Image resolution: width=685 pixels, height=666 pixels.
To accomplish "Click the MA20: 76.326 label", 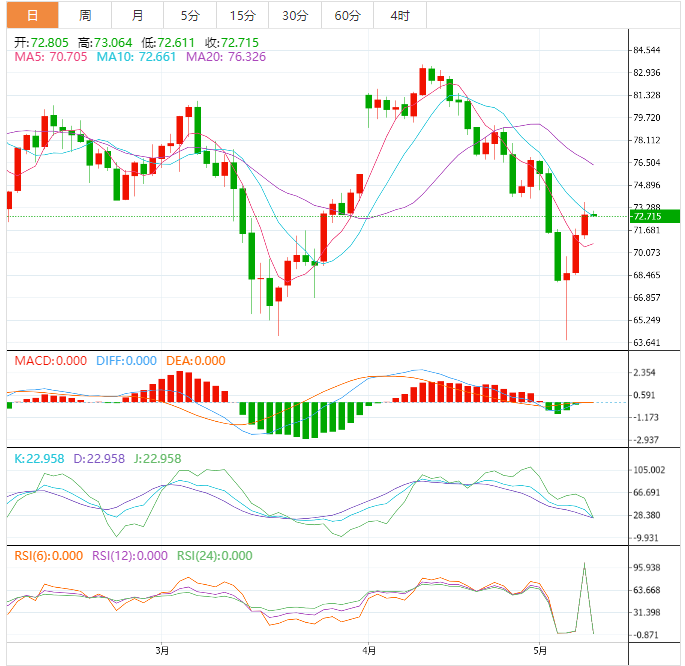I will [226, 57].
